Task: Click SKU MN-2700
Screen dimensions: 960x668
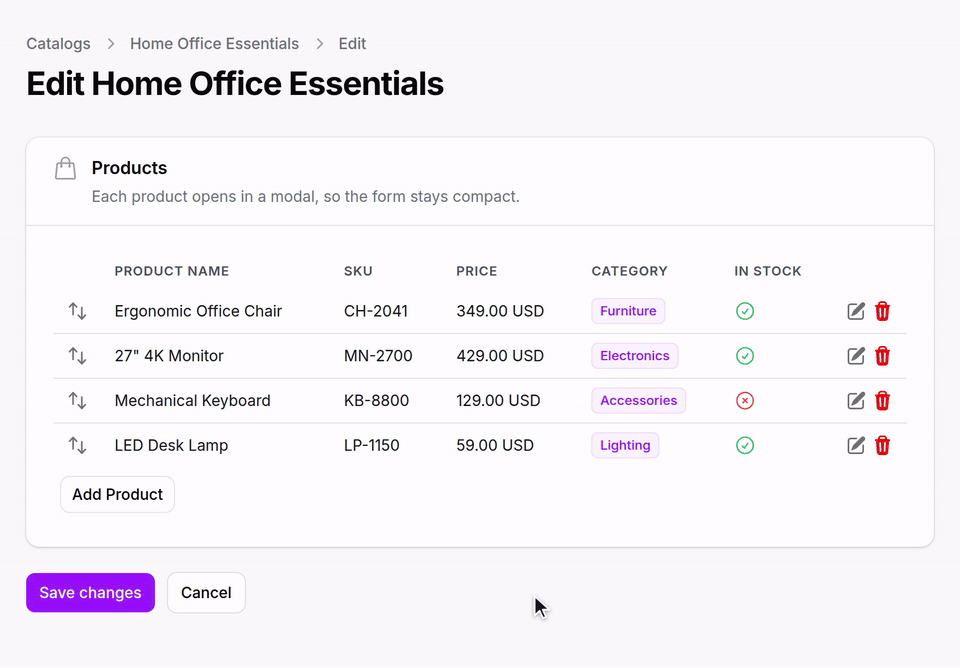Action: click(378, 356)
